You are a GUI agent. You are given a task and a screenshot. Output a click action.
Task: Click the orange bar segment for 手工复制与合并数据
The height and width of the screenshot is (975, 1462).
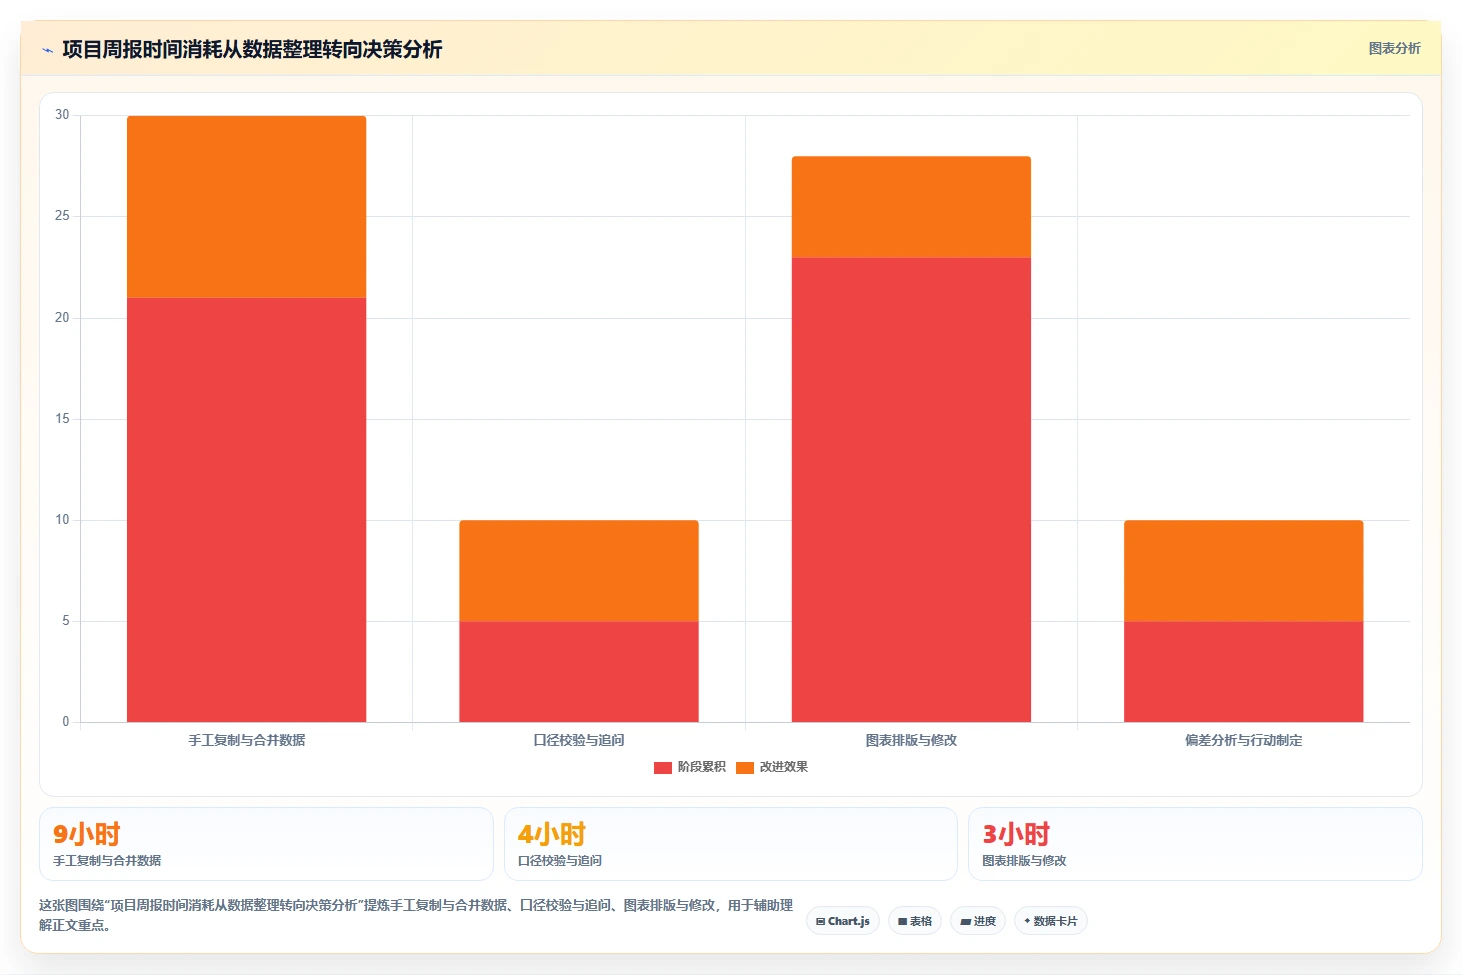tap(246, 207)
